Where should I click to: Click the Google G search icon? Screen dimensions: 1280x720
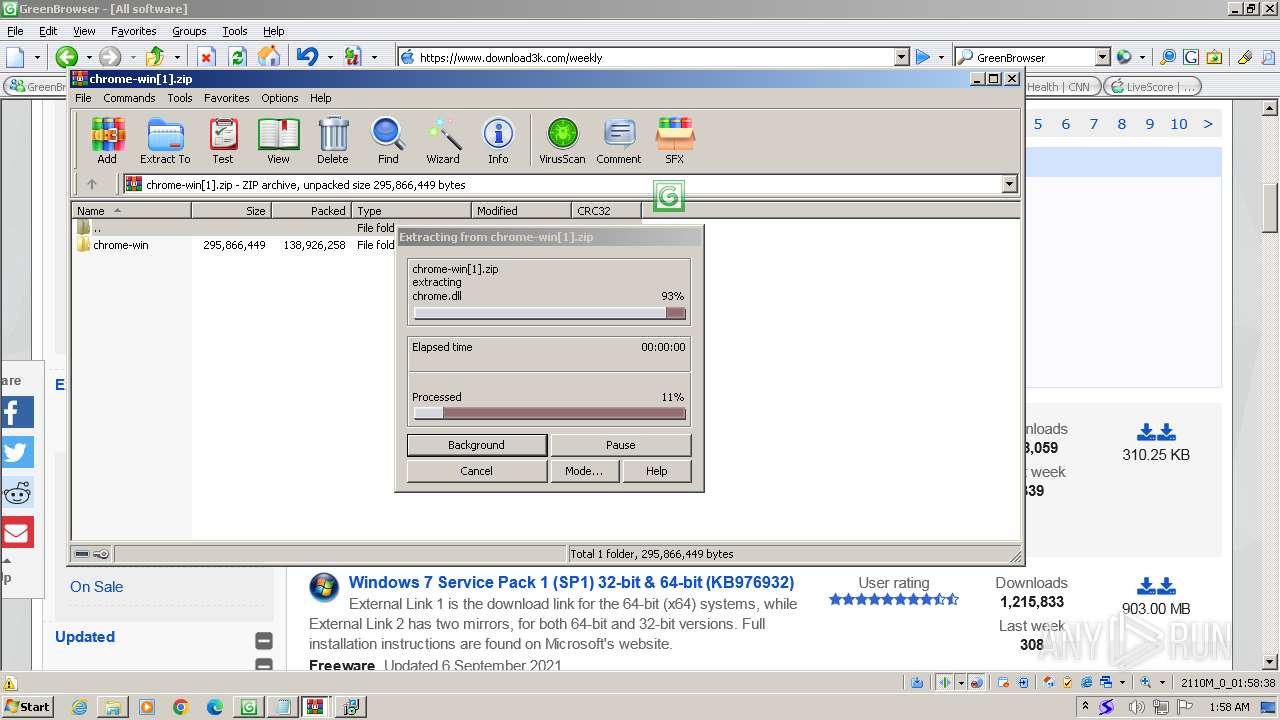(1191, 57)
